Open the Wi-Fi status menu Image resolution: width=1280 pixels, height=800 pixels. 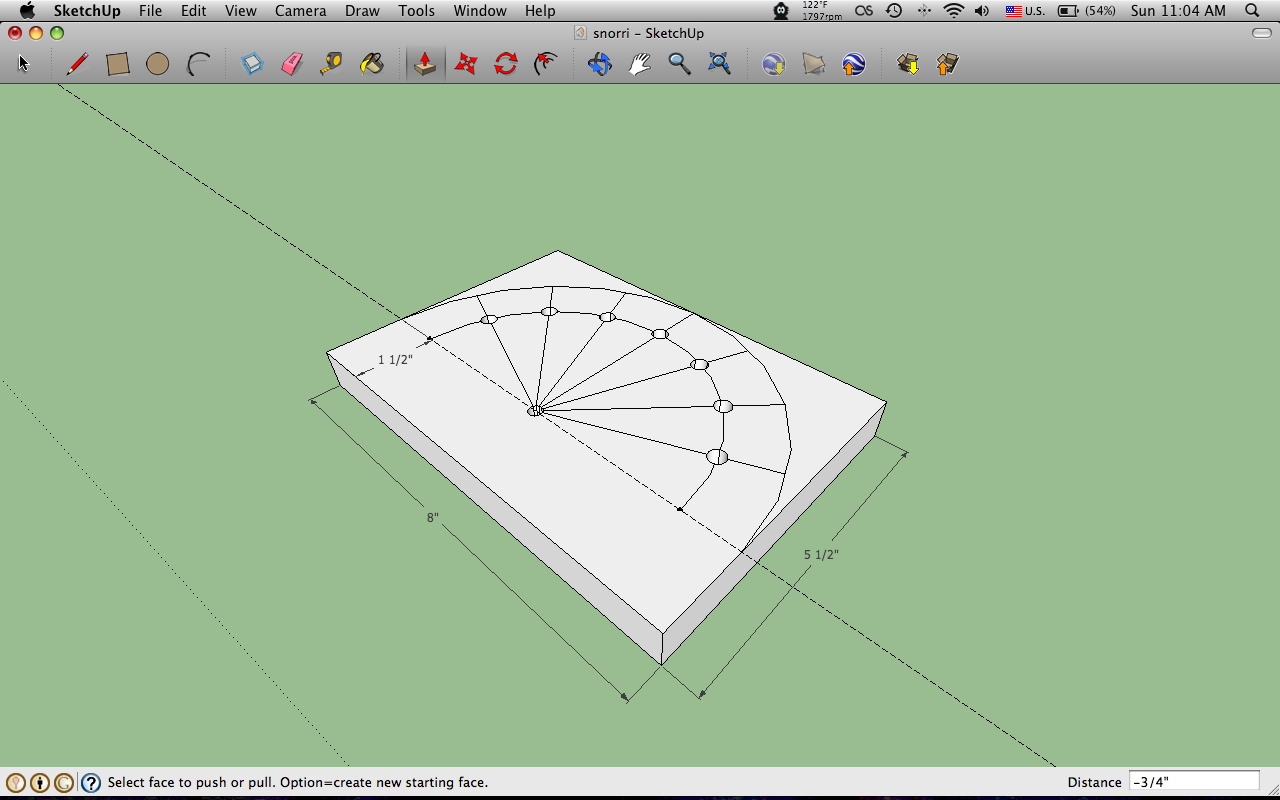tap(954, 11)
